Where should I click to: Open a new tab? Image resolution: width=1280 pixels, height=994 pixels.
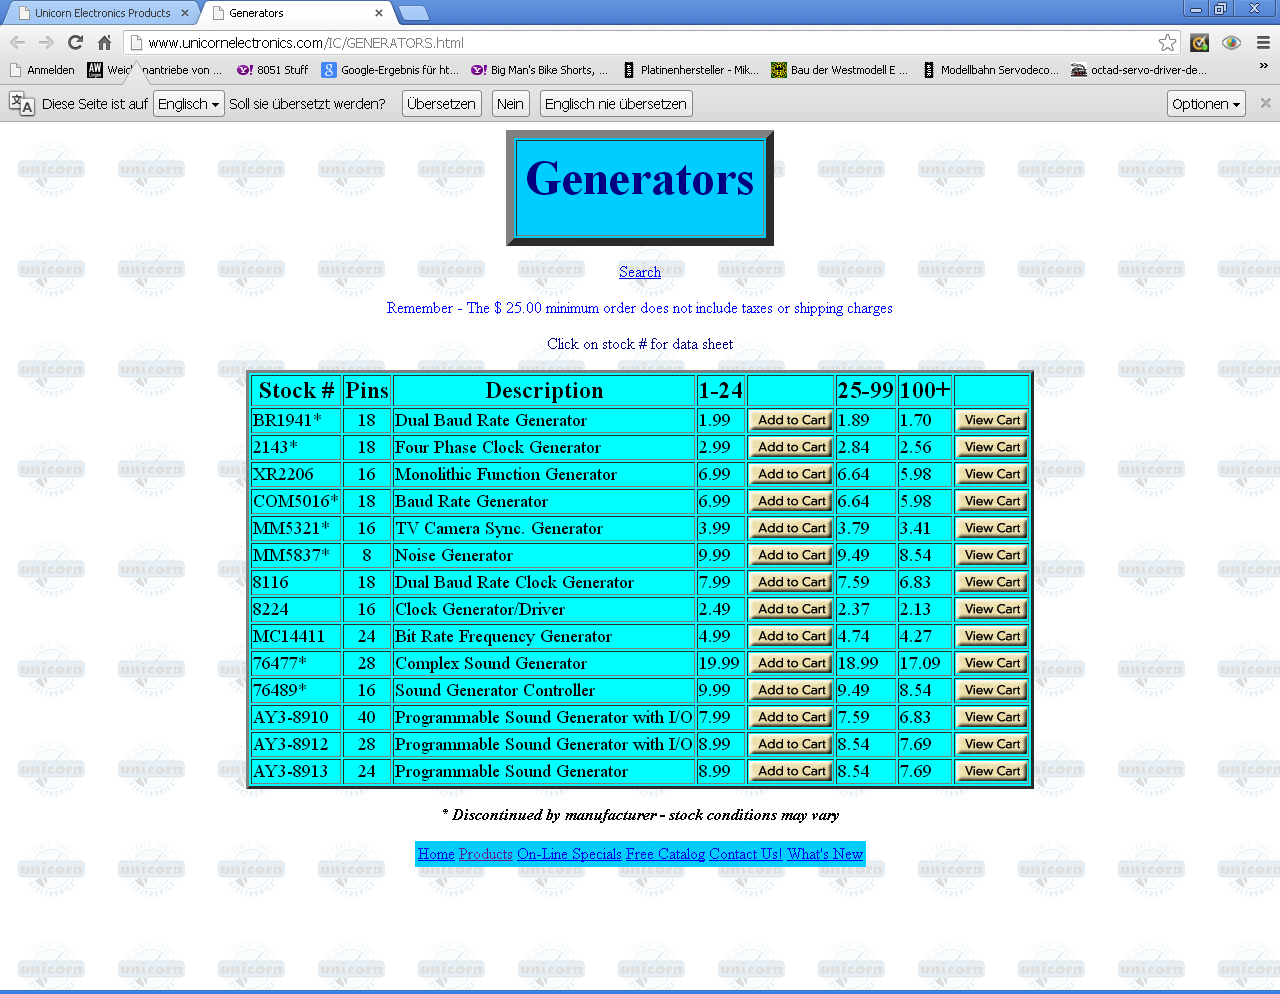pos(413,13)
